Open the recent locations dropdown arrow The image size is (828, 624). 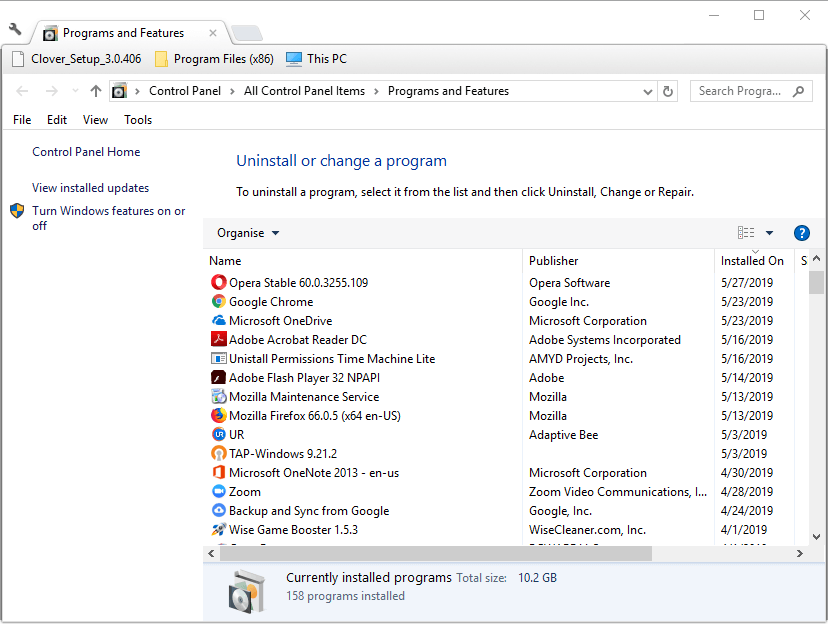[x=75, y=91]
